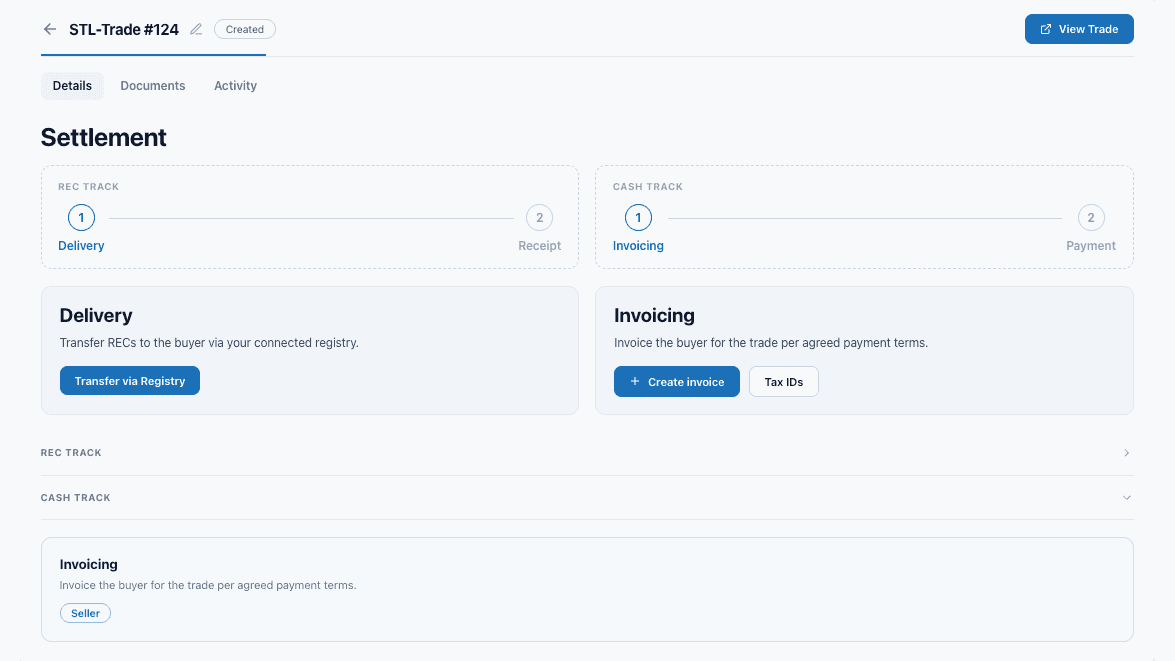Select step 1 Invoicing in the cash track
The height and width of the screenshot is (661, 1175).
[638, 218]
